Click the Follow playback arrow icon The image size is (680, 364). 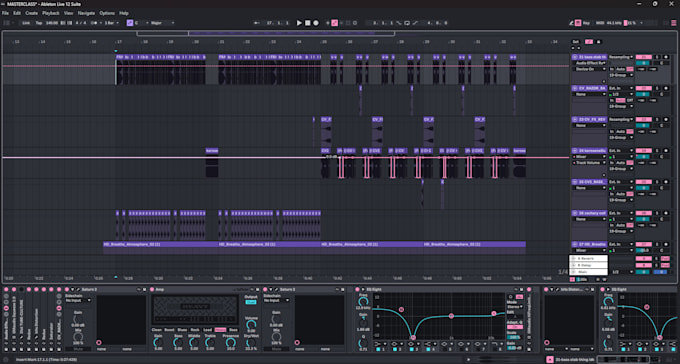click(x=256, y=23)
